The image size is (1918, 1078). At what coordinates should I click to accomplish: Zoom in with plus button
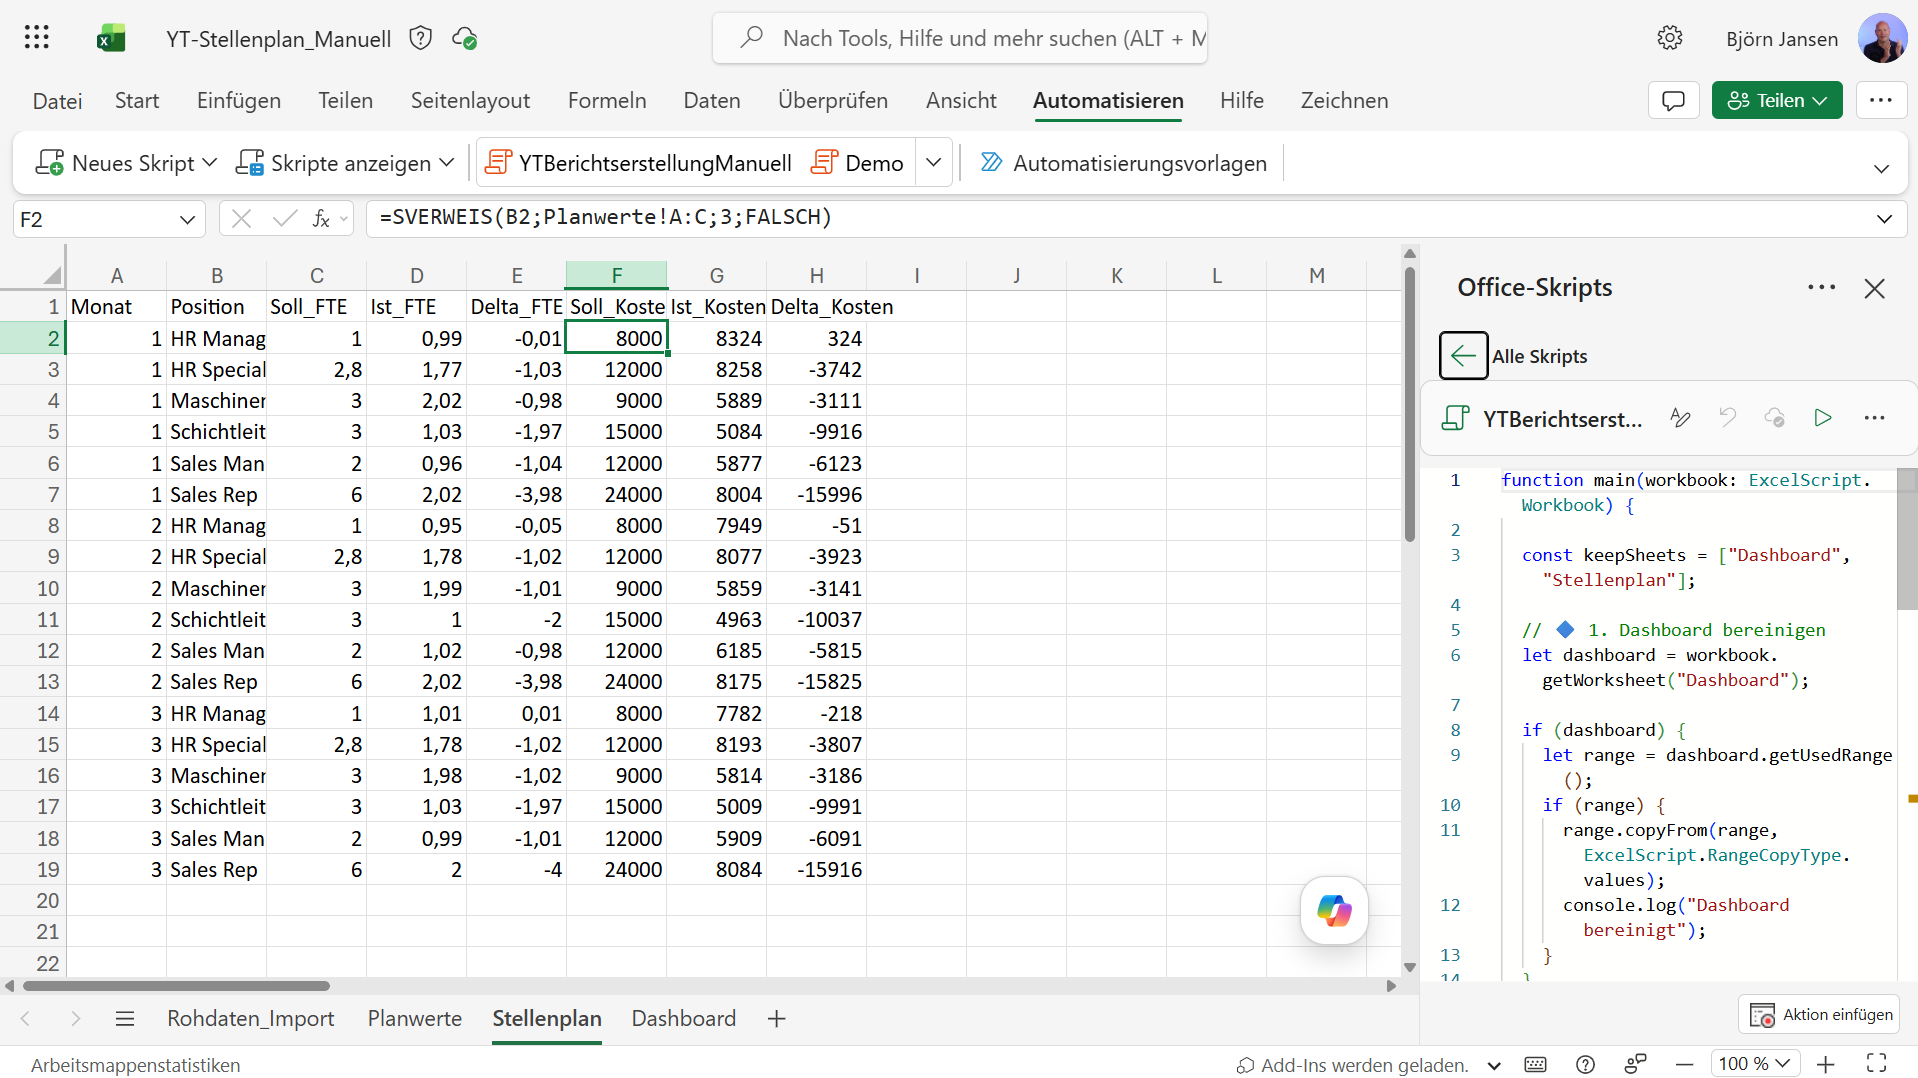(1826, 1064)
